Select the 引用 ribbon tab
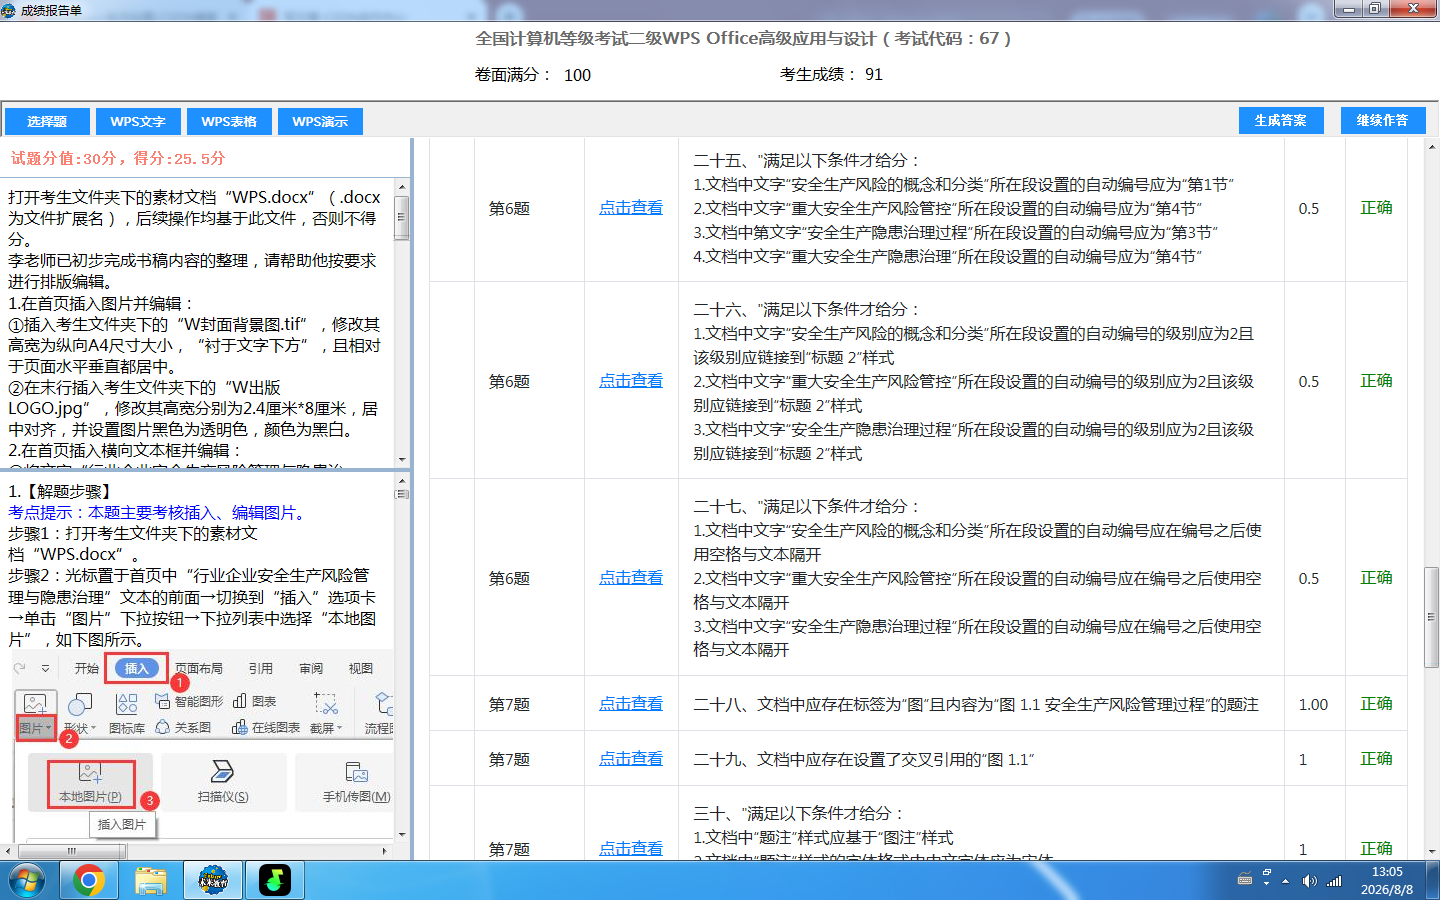The width and height of the screenshot is (1440, 900). tap(261, 668)
